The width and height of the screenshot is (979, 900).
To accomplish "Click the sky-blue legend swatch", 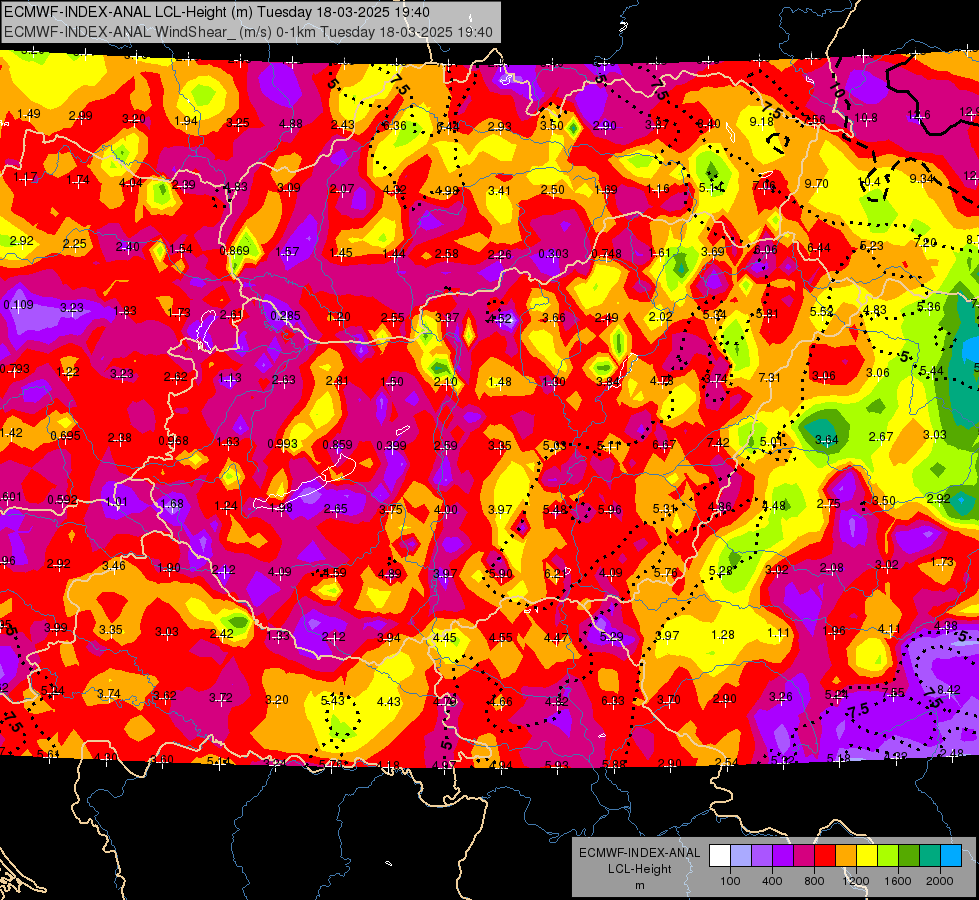I will [x=951, y=856].
